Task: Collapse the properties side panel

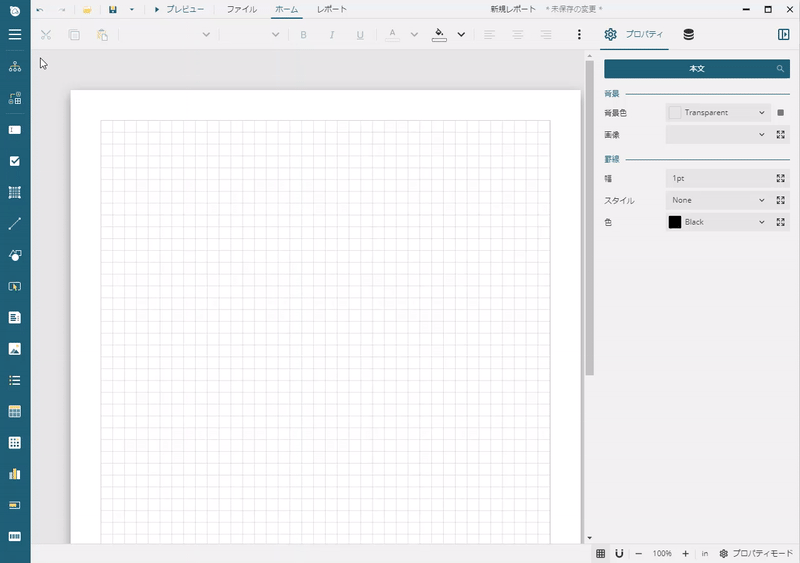Action: pyautogui.click(x=784, y=34)
